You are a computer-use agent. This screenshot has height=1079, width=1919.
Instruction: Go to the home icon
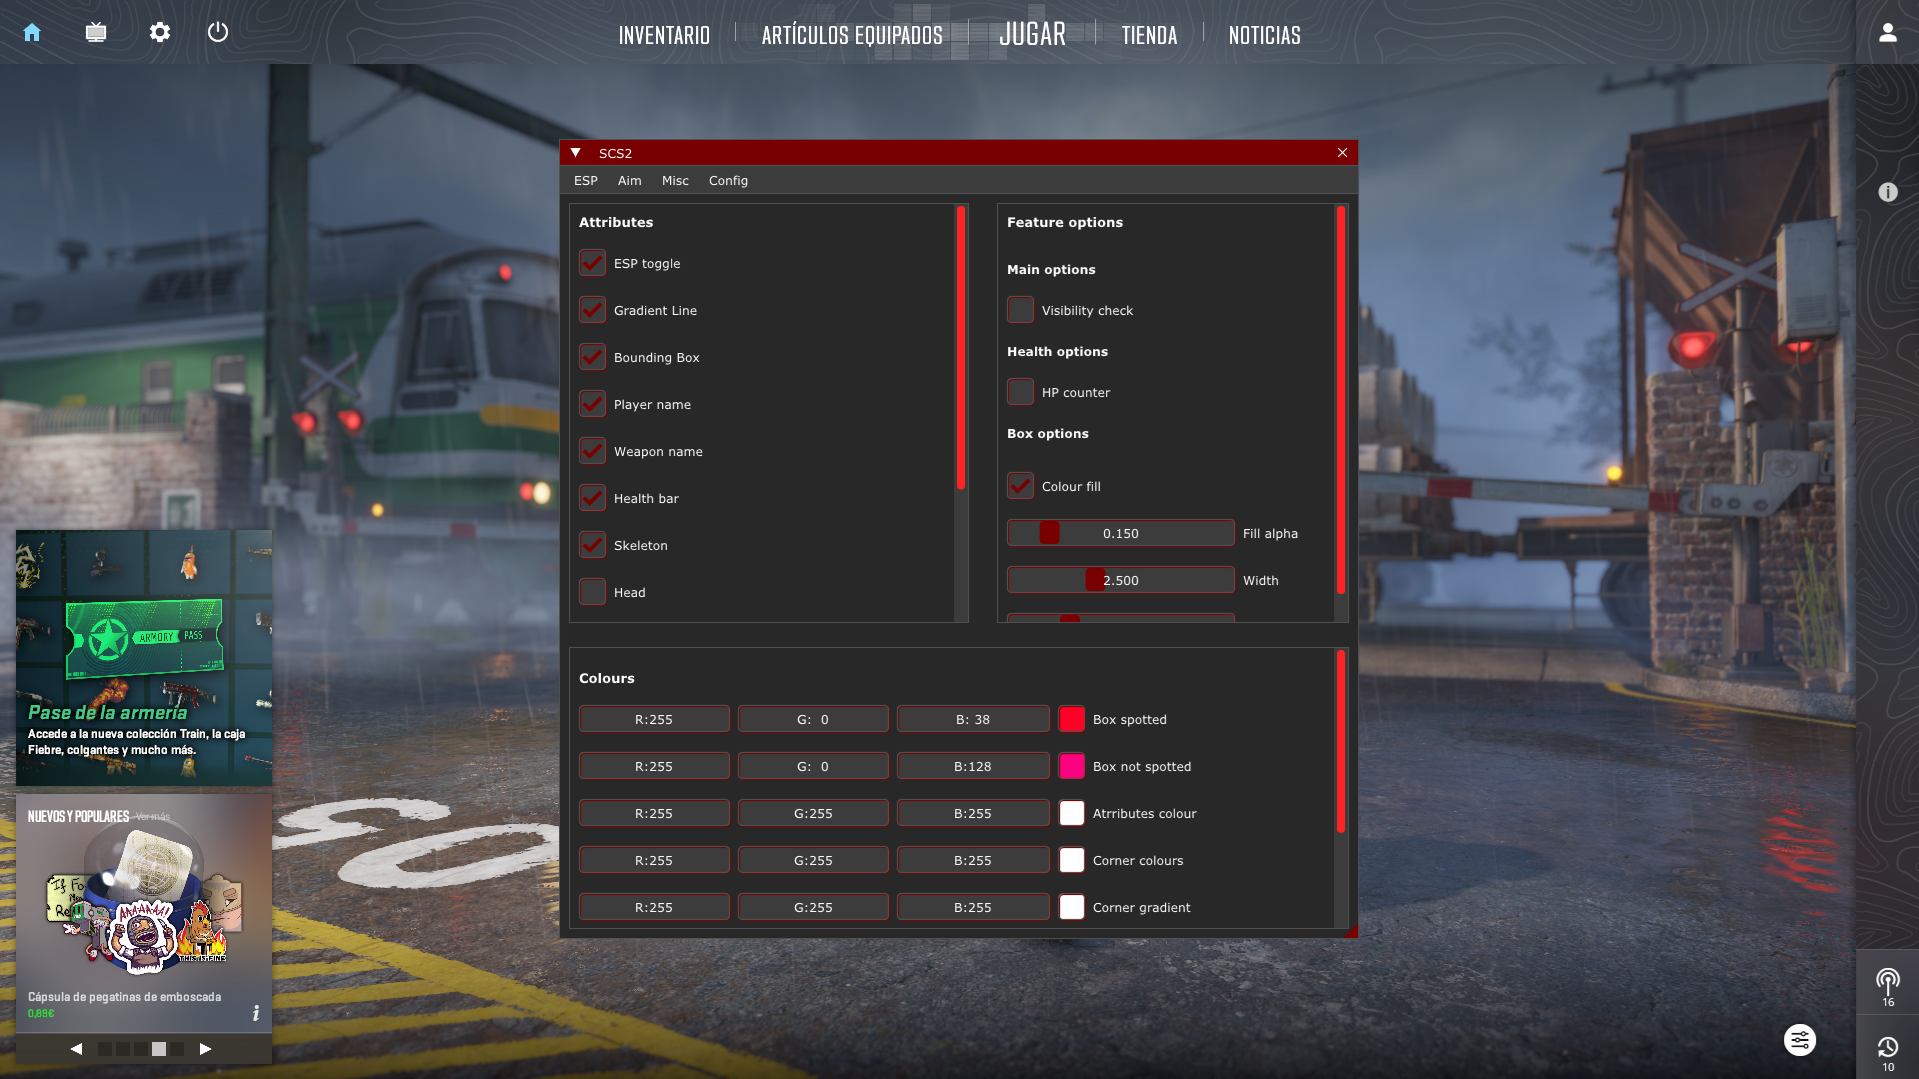(32, 32)
